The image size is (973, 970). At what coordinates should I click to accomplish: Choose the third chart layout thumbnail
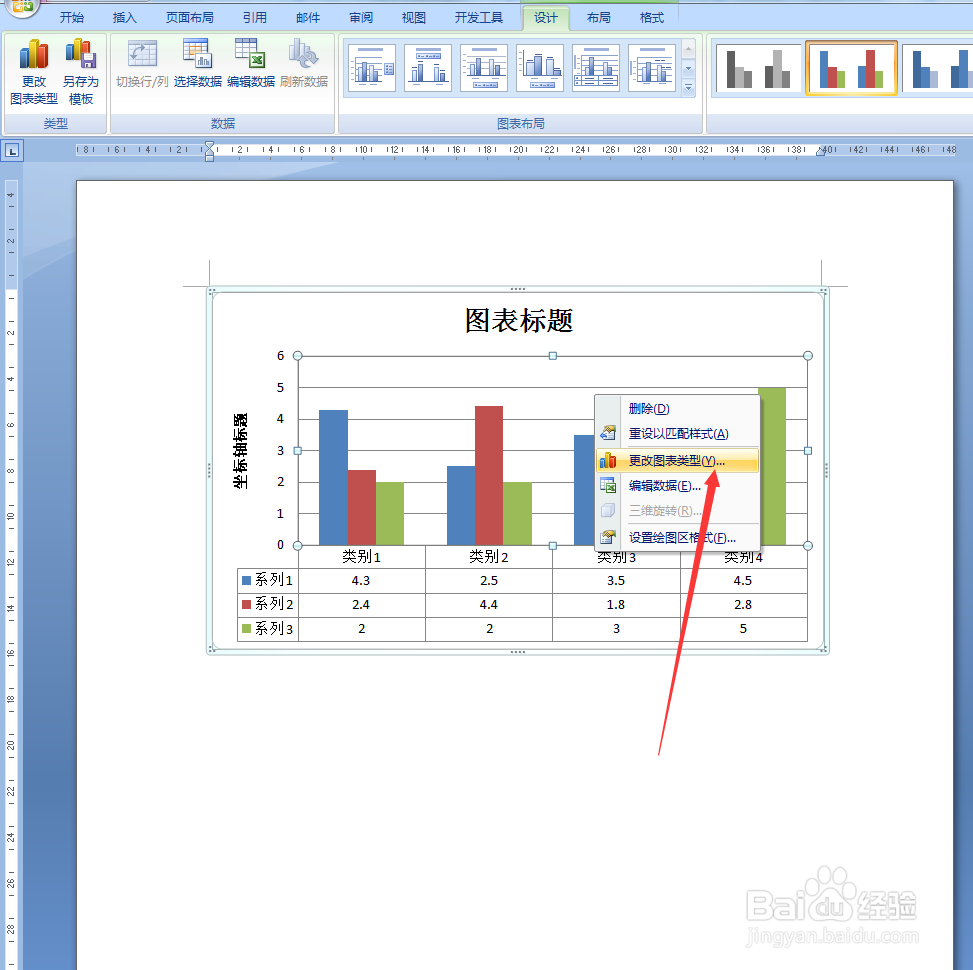(483, 68)
